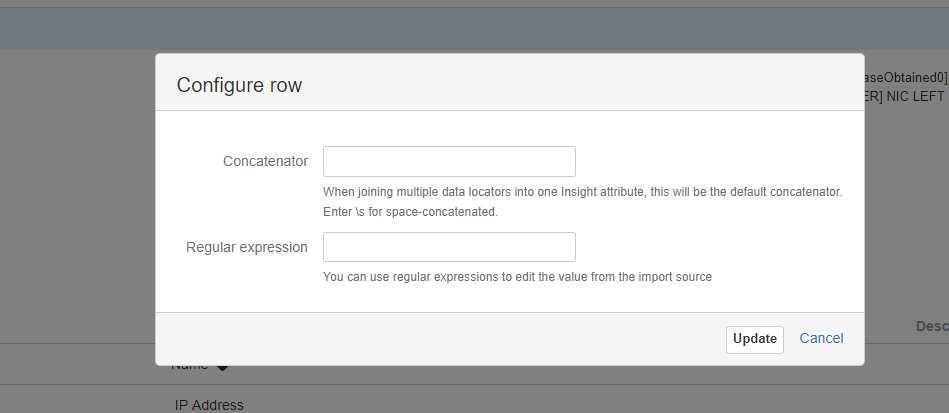Focus the Regular expression input box
Viewport: 949px width, 413px height.
449,247
